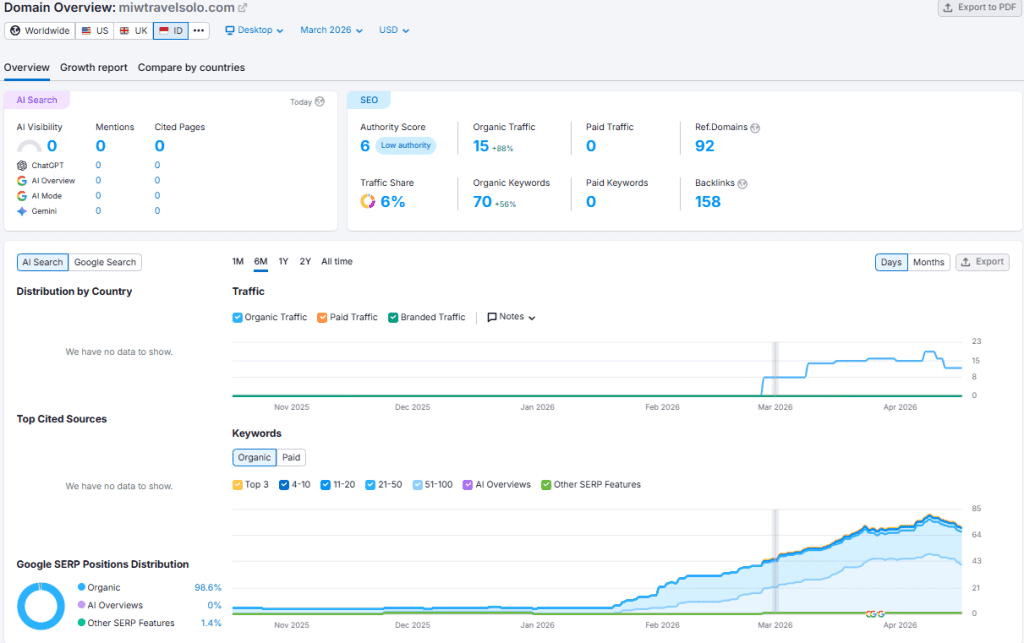Viewport: 1024px width, 643px height.
Task: Click the Google AI Overview icon
Action: (x=22, y=181)
